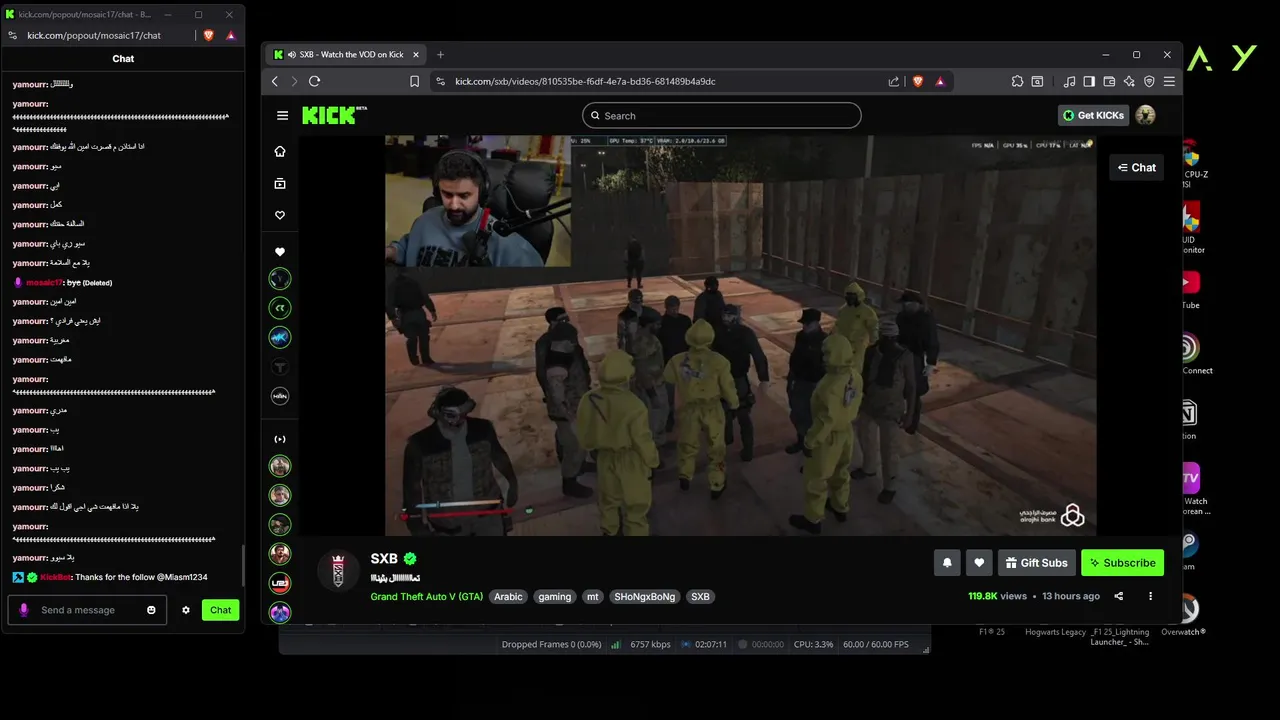Open the Brave VPN shield icon

pyautogui.click(x=1149, y=82)
